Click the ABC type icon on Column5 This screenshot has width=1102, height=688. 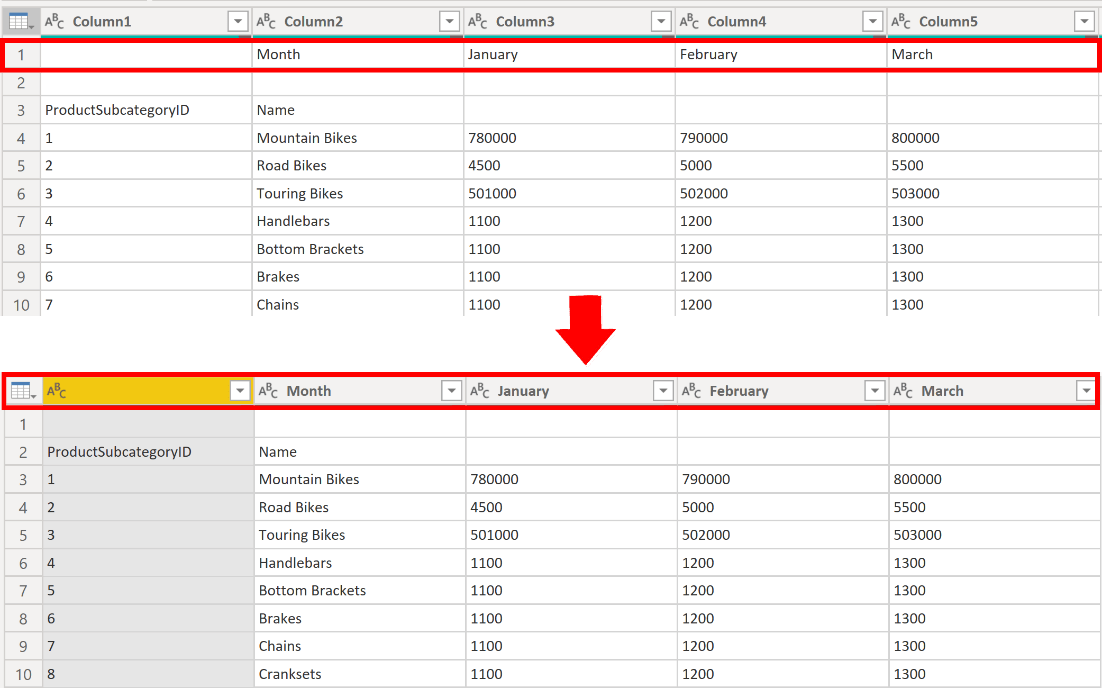[x=901, y=21]
